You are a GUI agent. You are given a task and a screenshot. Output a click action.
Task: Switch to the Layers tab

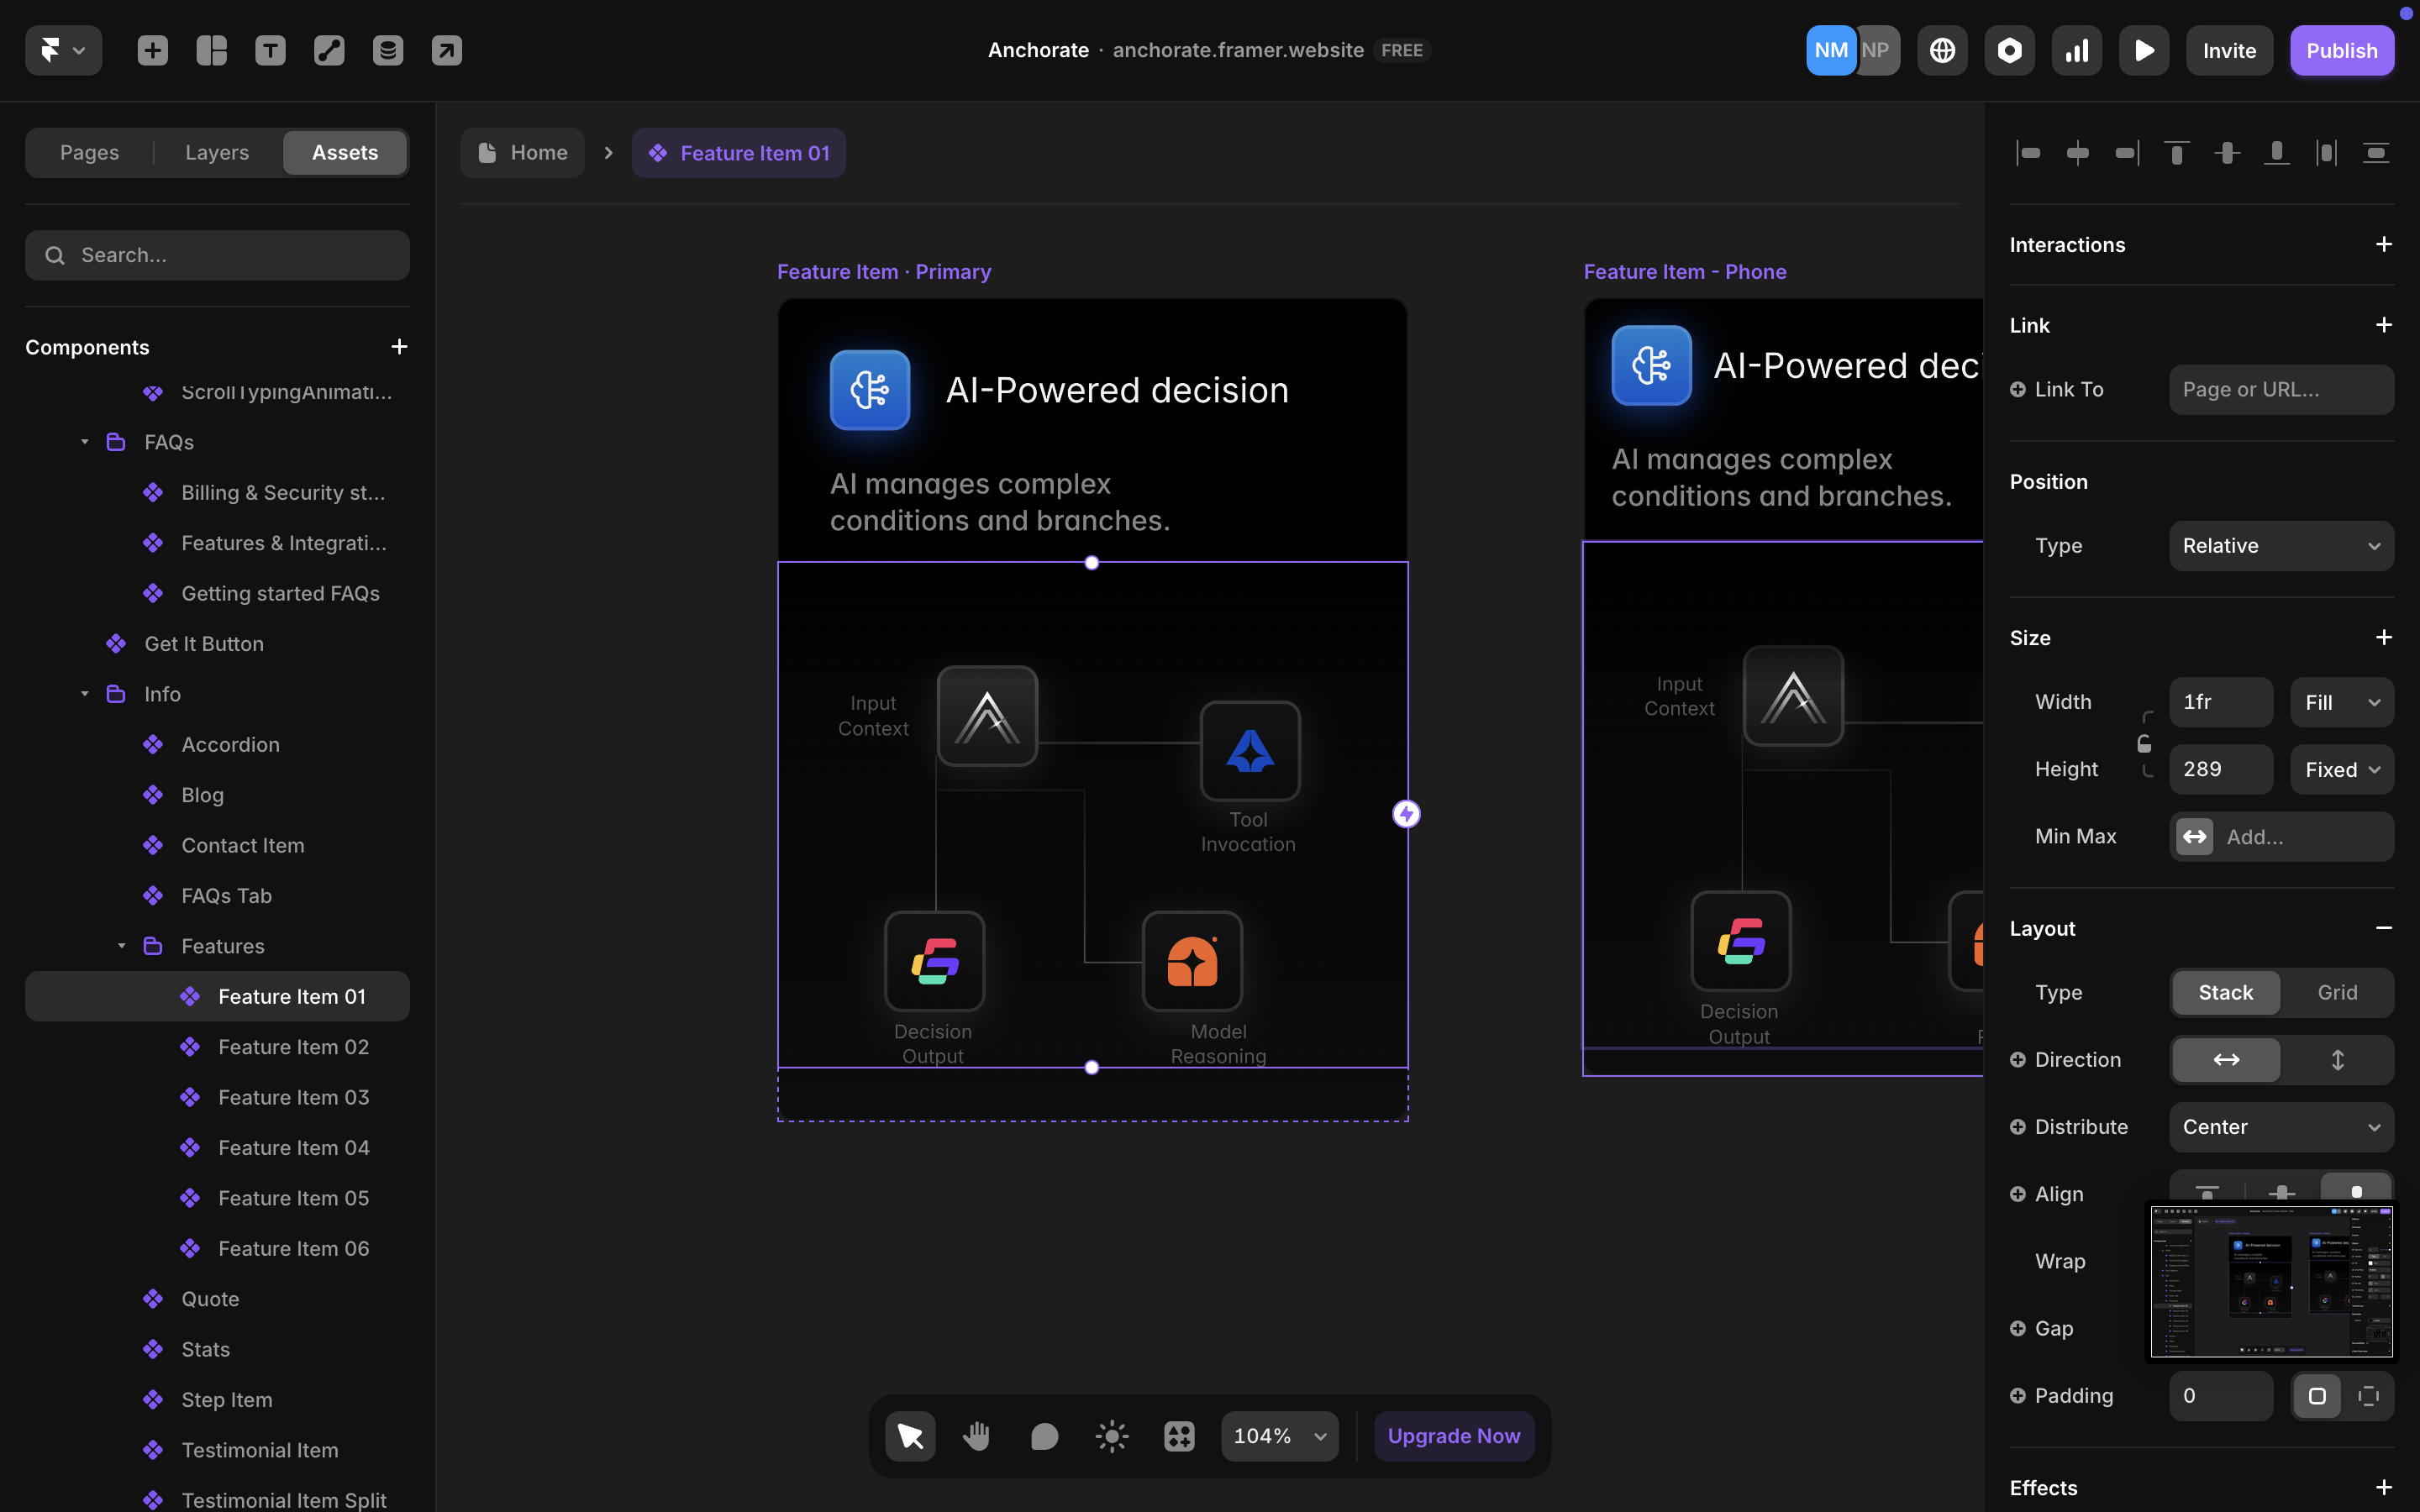217,152
